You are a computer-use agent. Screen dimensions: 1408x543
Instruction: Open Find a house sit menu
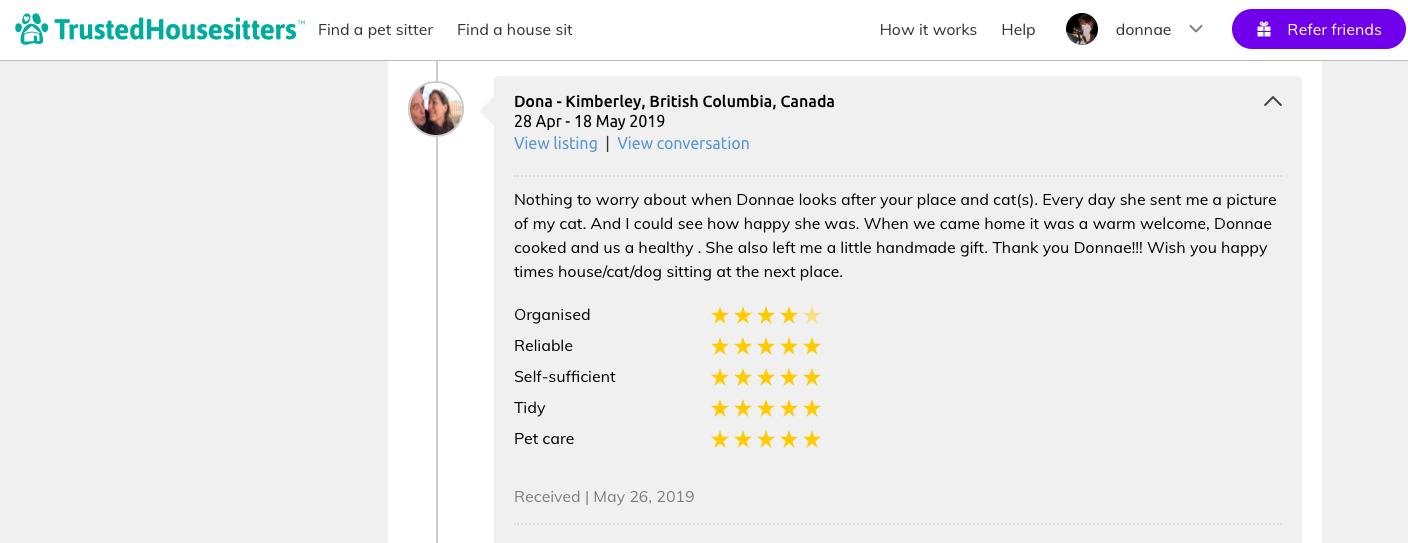(514, 30)
